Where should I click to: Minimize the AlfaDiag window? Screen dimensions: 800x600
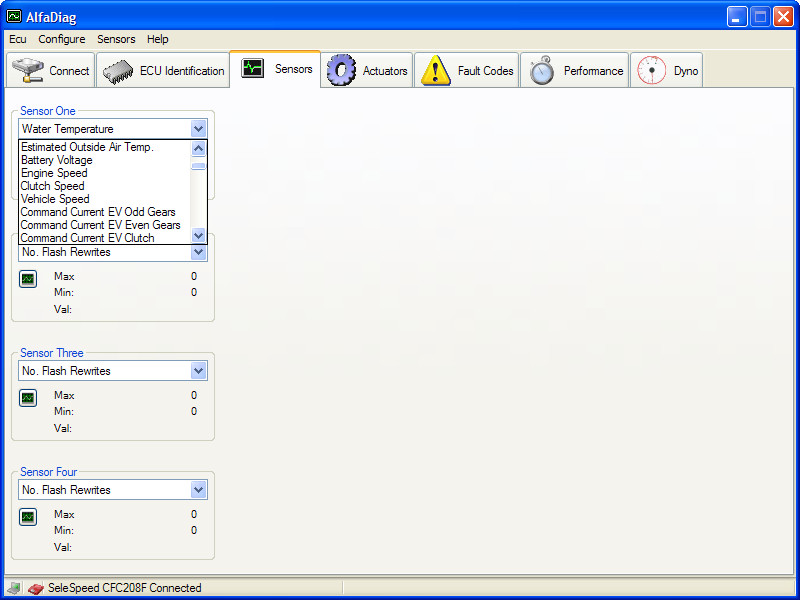point(736,17)
